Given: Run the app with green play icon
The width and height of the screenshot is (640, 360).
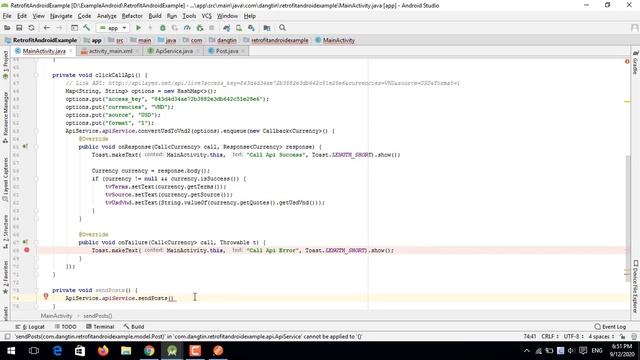Looking at the screenshot, I should (x=138, y=28).
